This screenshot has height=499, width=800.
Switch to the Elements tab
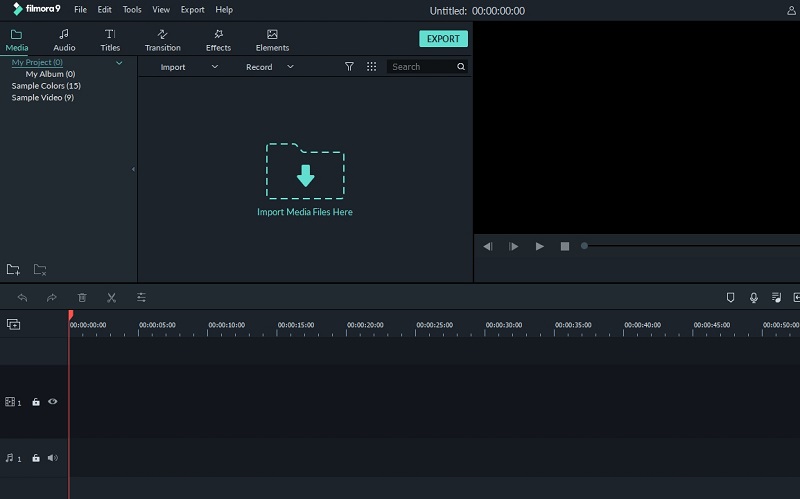pyautogui.click(x=272, y=40)
